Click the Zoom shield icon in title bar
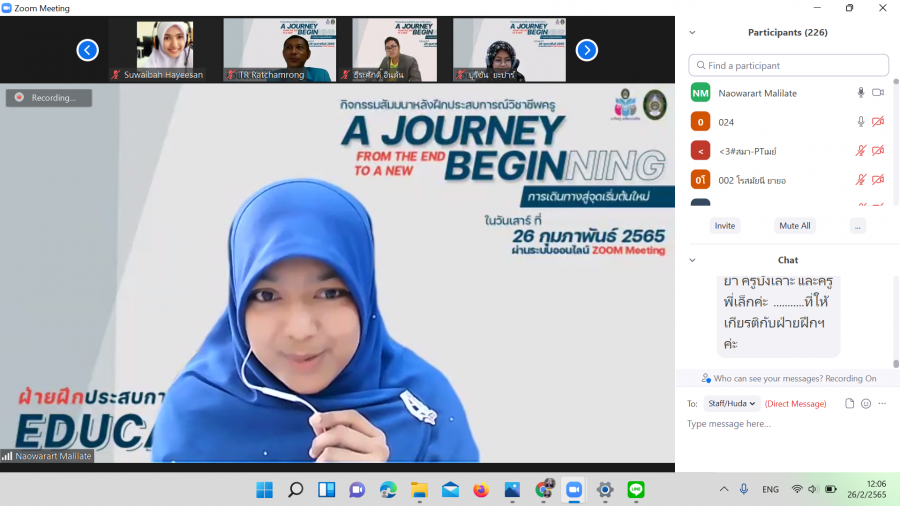 click(x=7, y=8)
